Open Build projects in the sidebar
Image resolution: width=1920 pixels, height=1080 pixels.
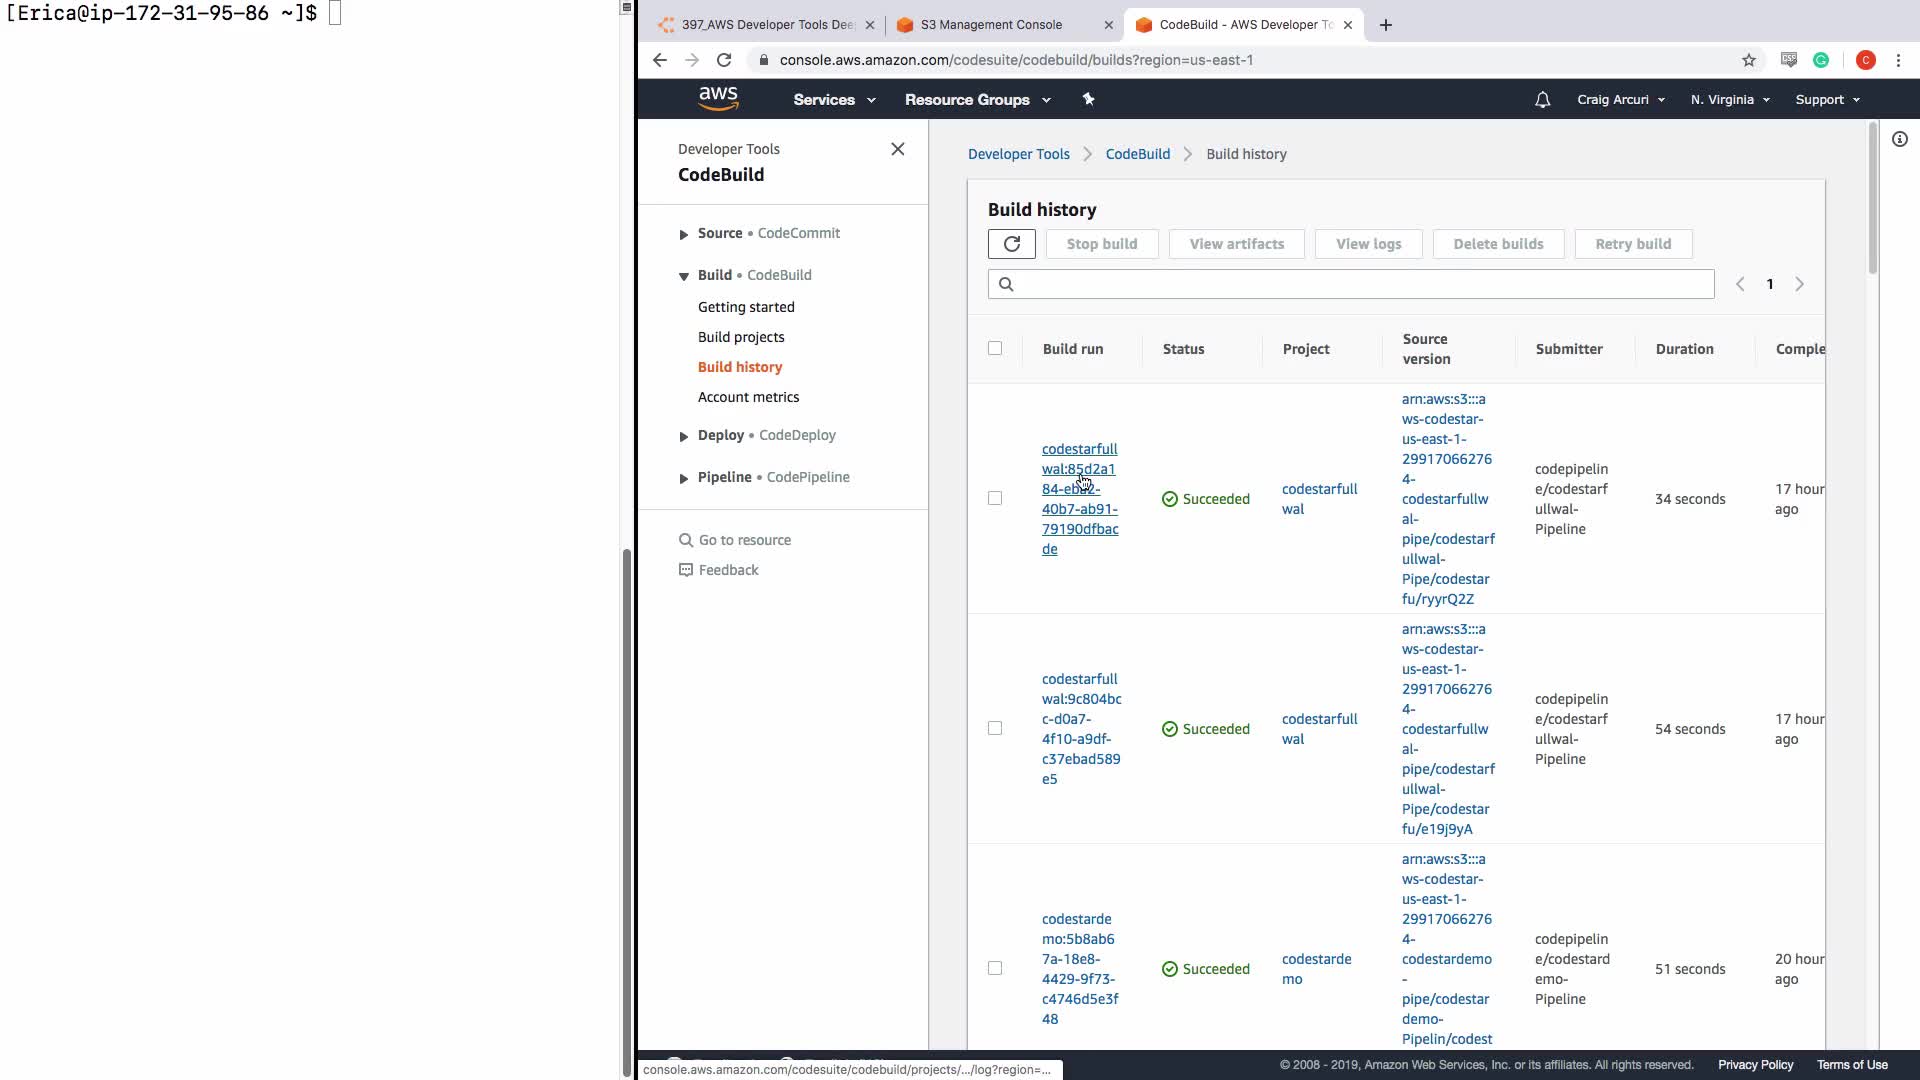coord(740,337)
